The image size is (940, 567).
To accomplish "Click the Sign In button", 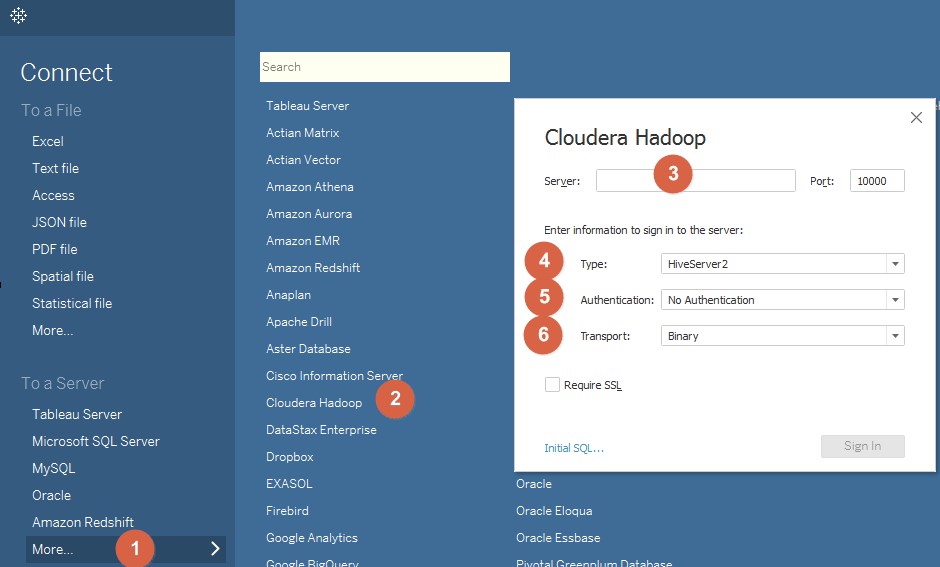I will [x=863, y=446].
